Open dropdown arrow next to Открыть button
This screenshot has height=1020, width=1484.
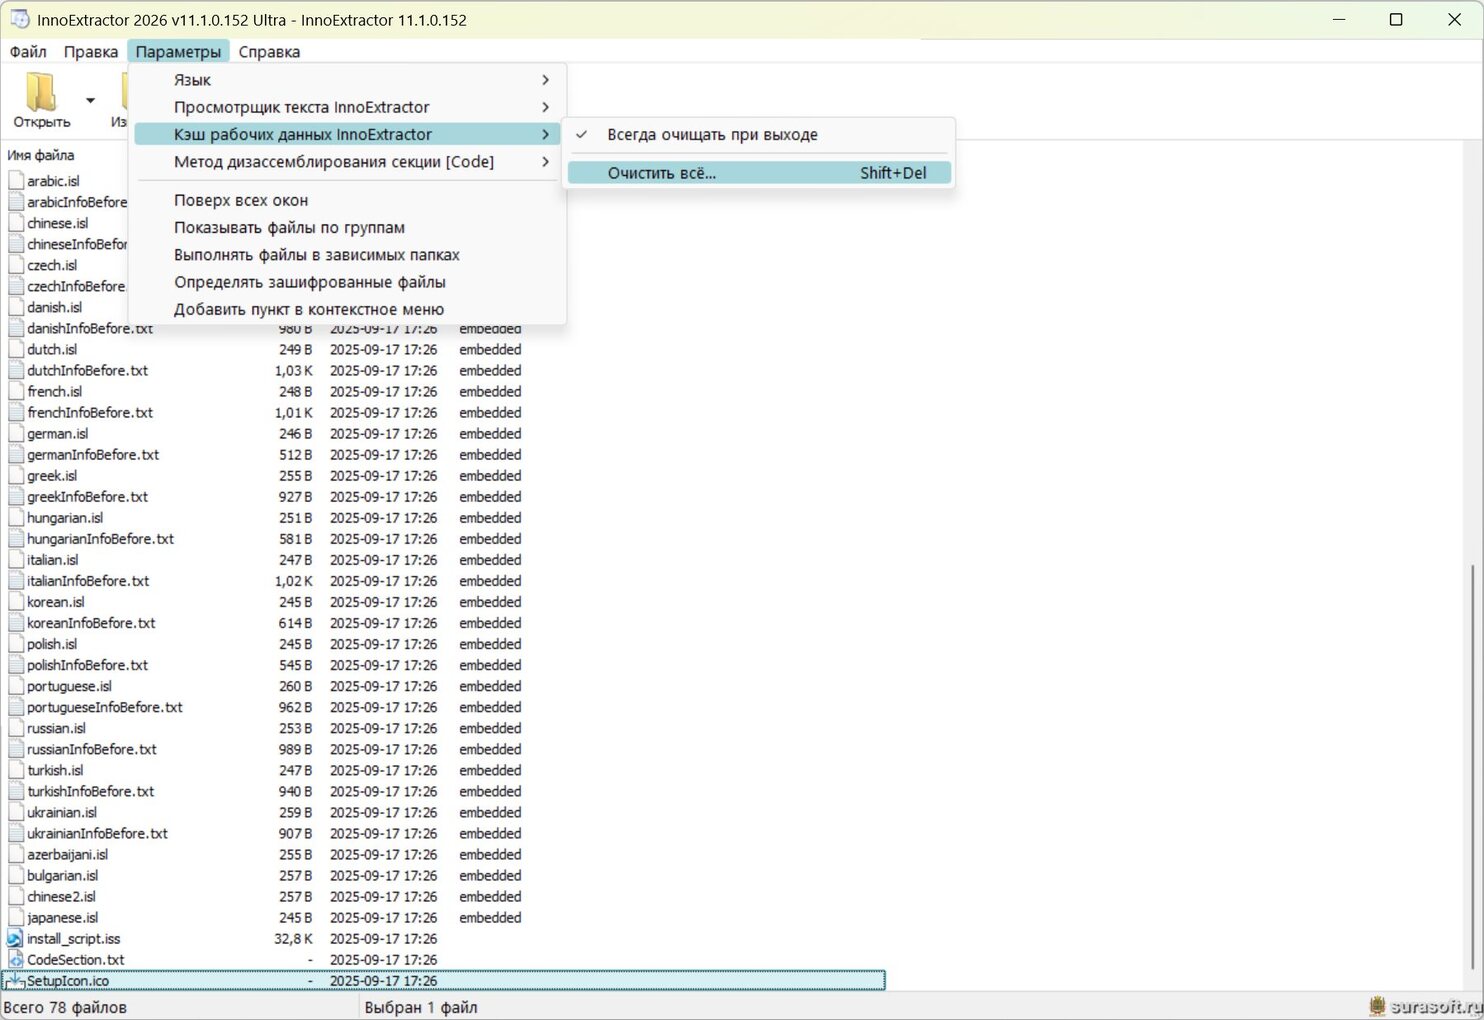click(x=90, y=101)
